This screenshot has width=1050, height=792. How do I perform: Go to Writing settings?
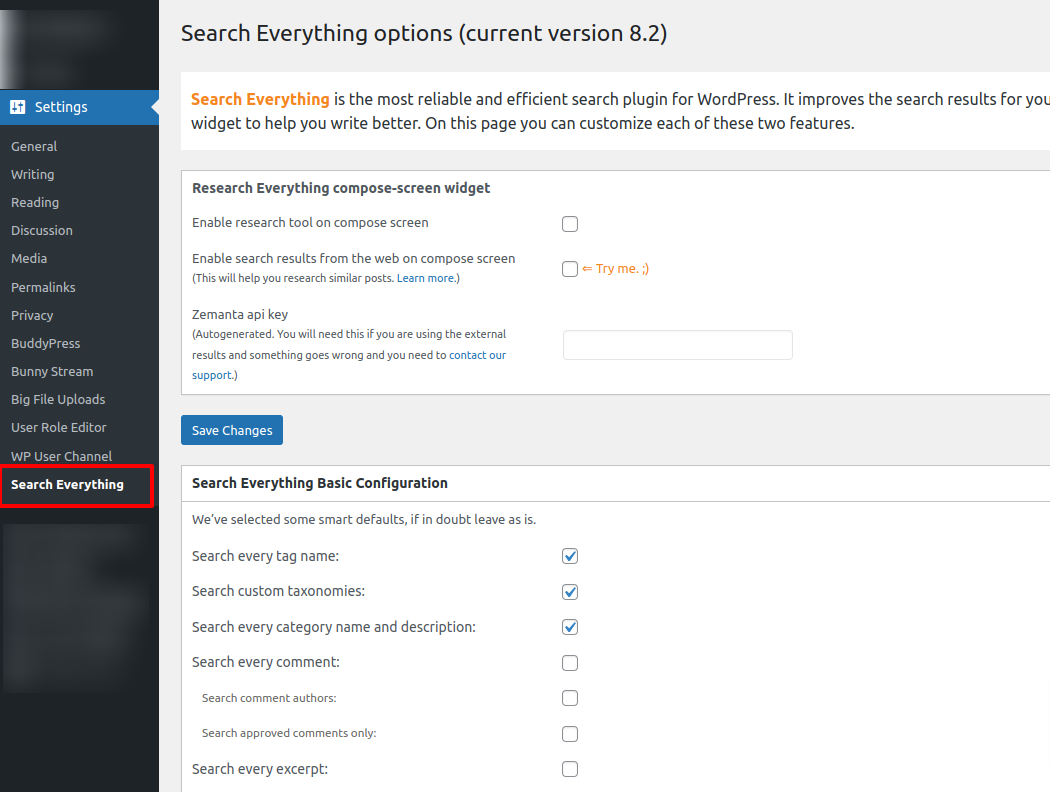point(33,174)
